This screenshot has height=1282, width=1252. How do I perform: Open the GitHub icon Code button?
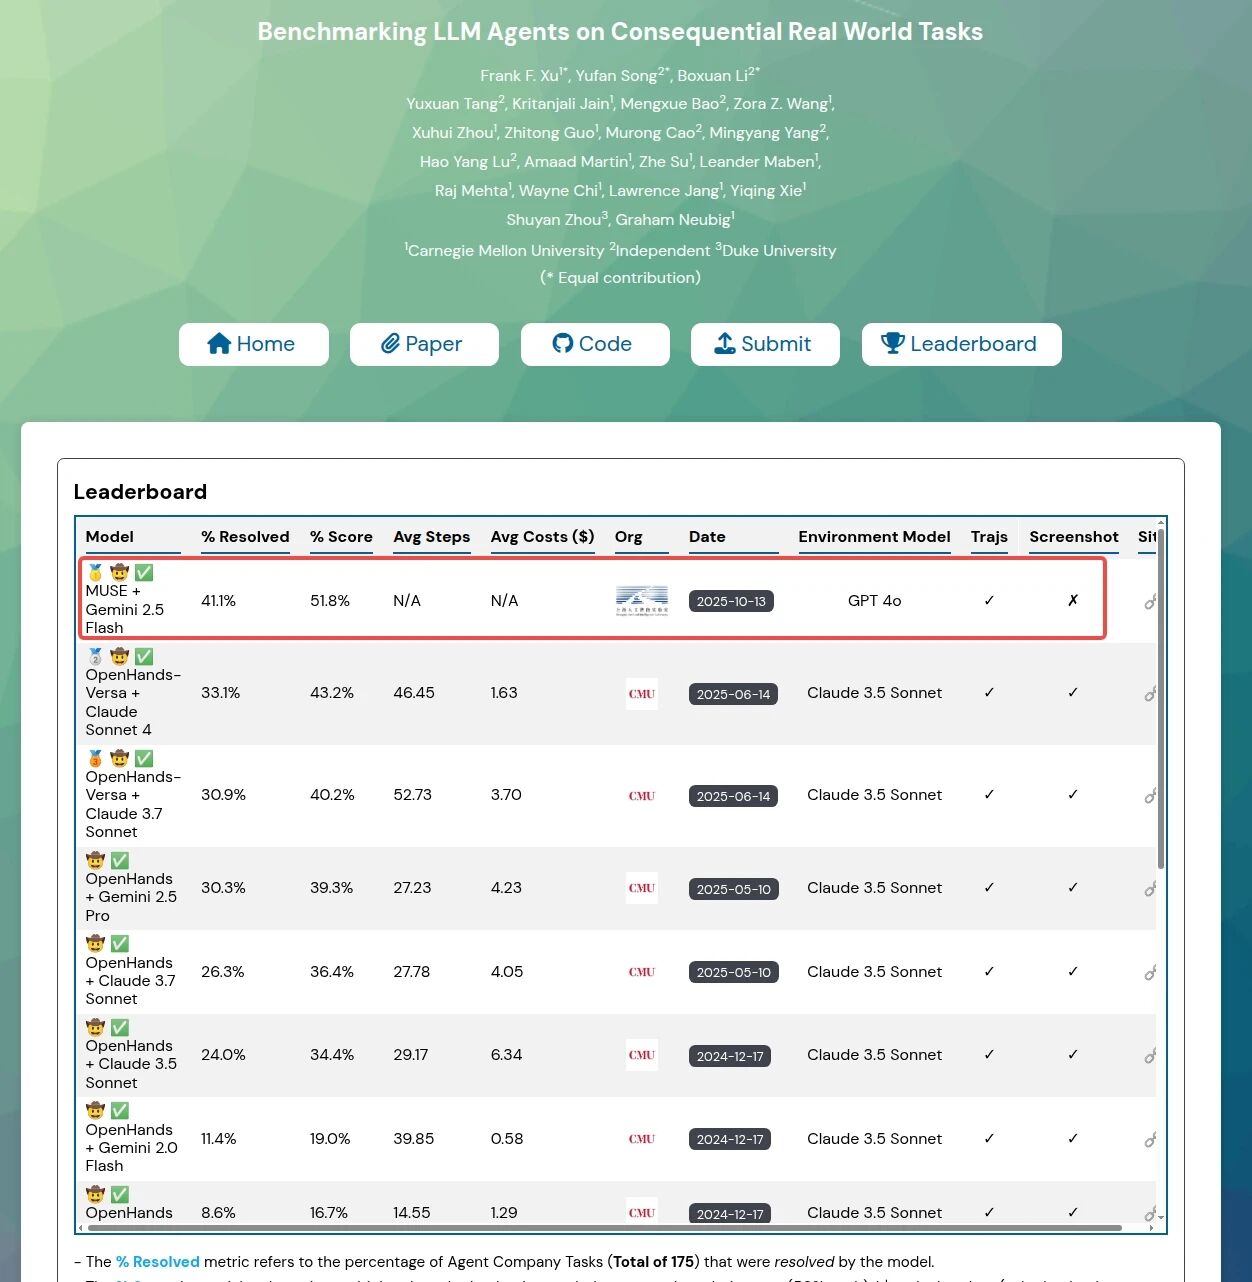click(563, 344)
